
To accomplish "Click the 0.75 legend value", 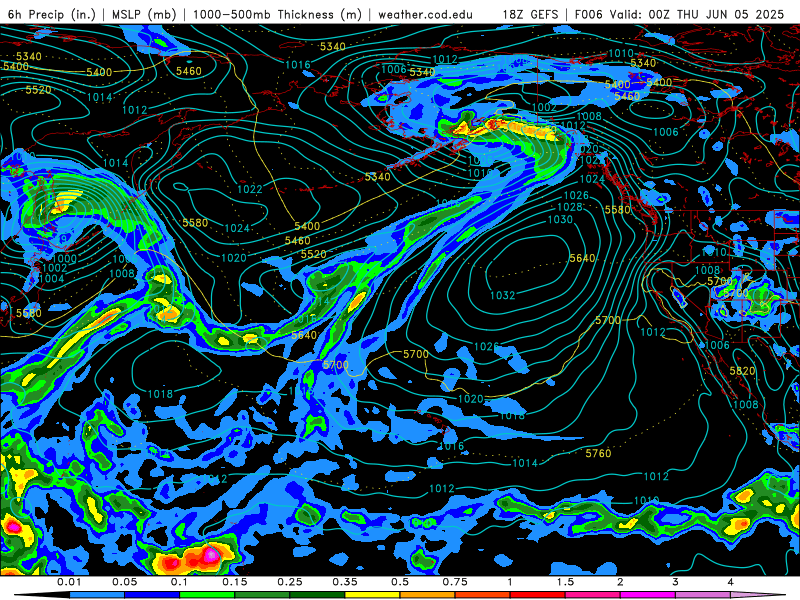I will pos(455,582).
